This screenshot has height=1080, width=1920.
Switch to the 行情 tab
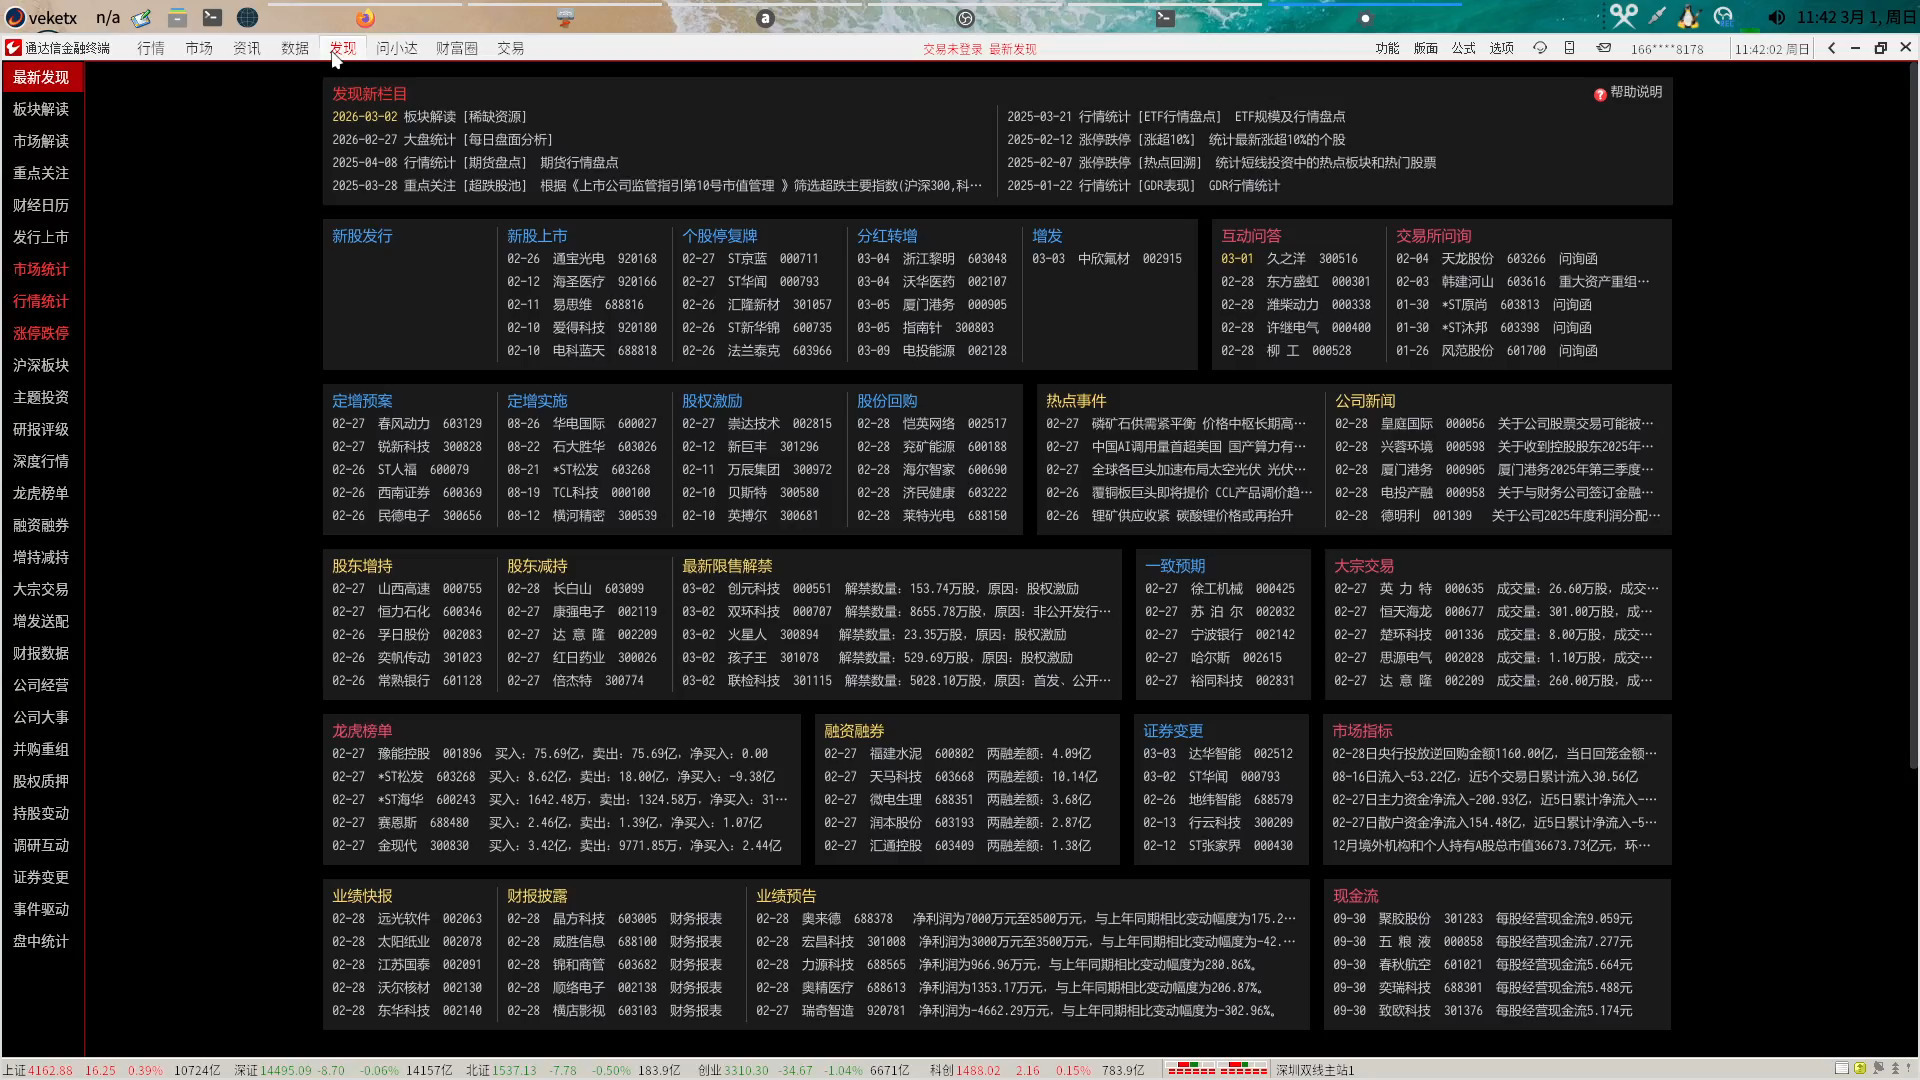tap(151, 48)
